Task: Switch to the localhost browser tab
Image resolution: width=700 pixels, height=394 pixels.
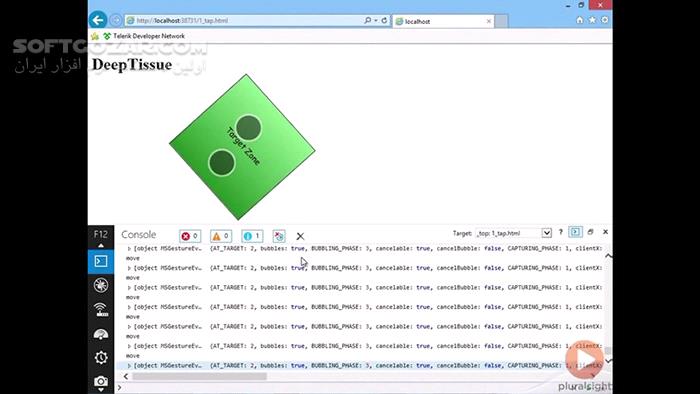Action: click(443, 21)
